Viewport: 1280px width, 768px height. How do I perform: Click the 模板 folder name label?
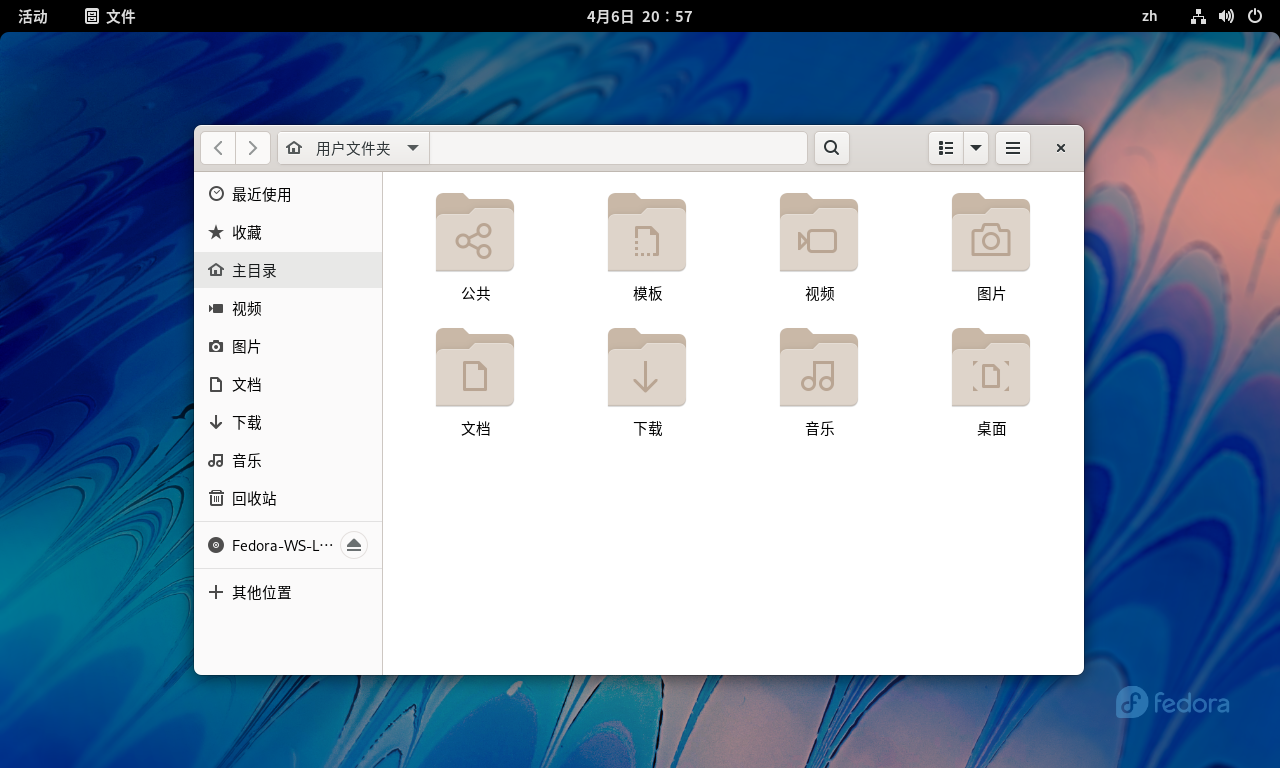pyautogui.click(x=648, y=294)
